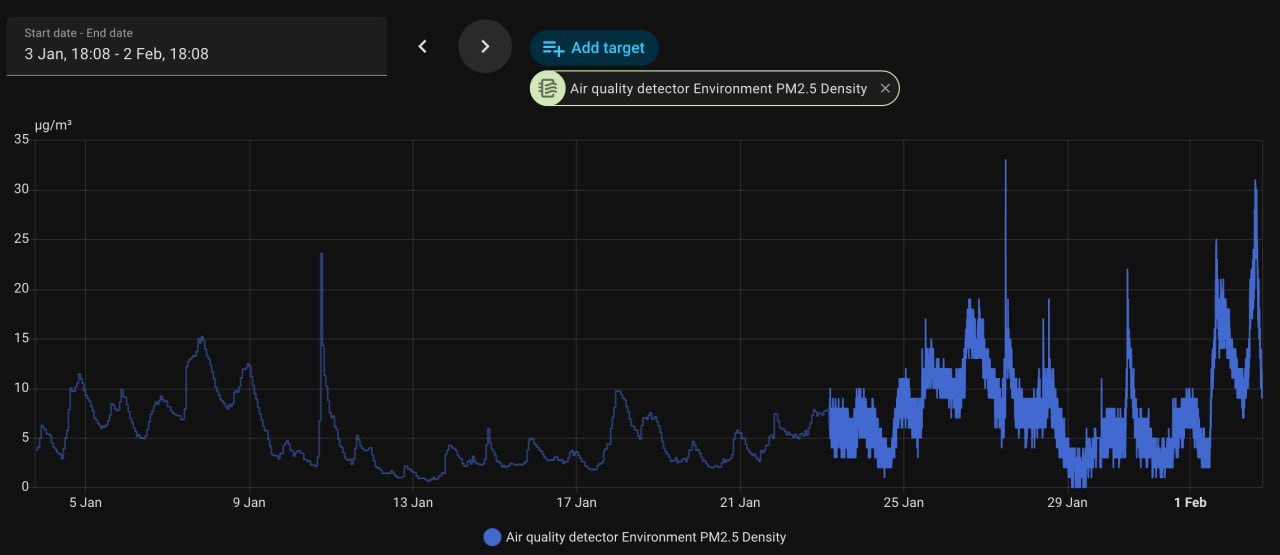Toggle PM2.5 Density series via legend dot
Viewport: 1280px width, 555px height.
point(492,537)
